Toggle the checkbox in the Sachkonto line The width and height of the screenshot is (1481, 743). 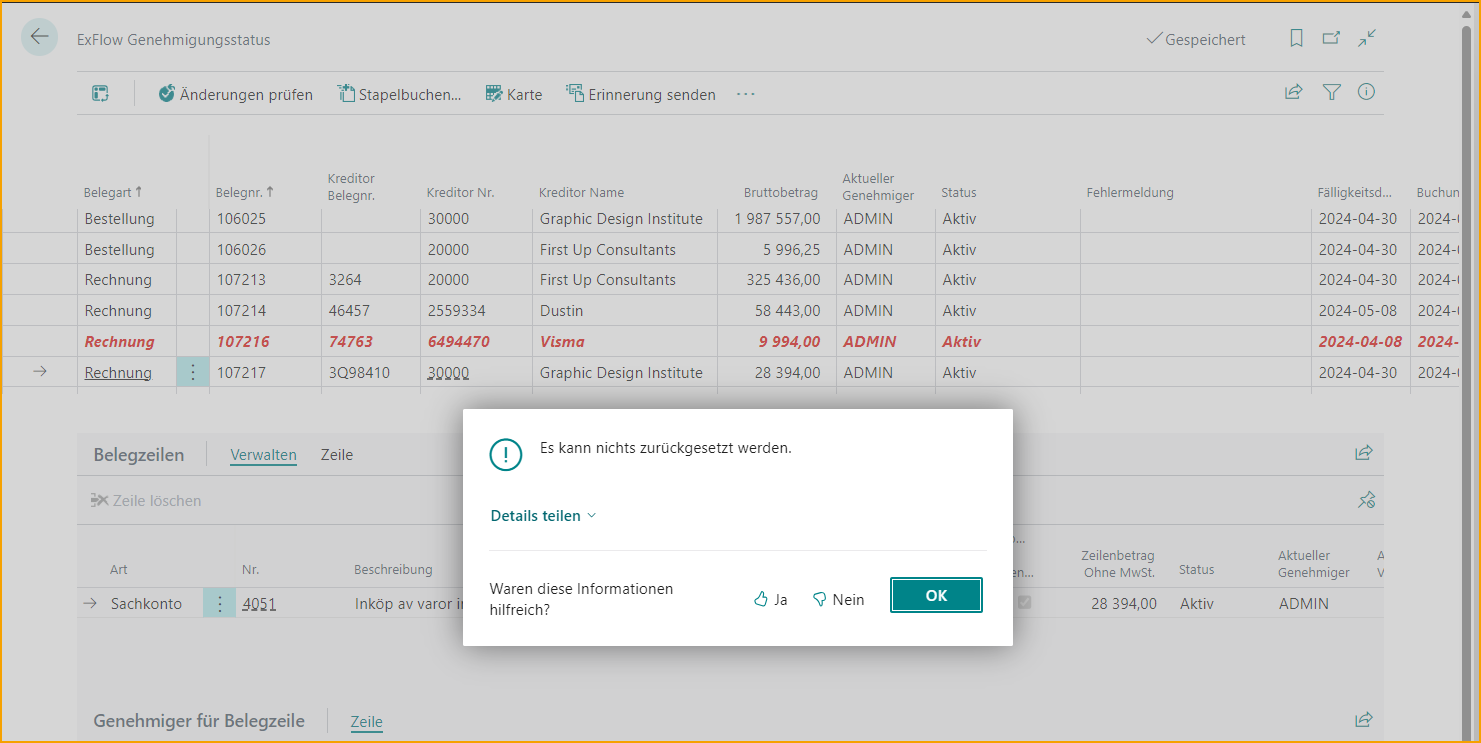click(x=1024, y=602)
